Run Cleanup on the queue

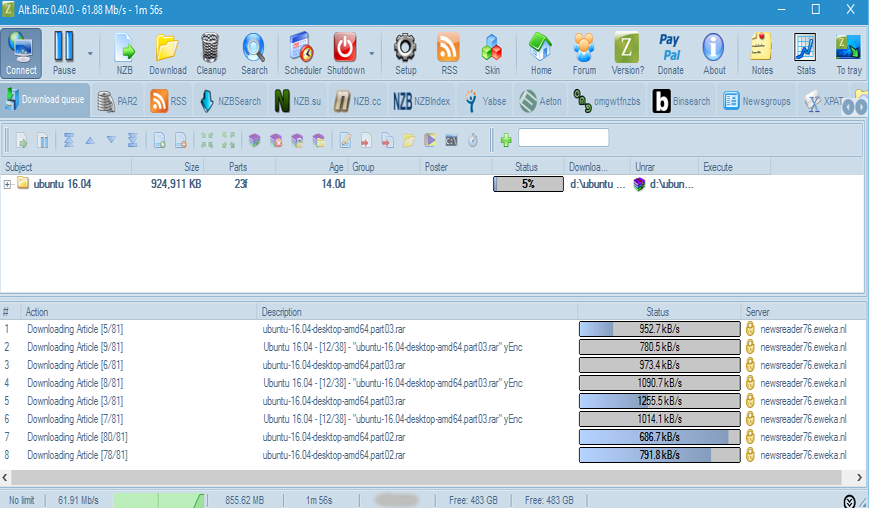[x=211, y=53]
